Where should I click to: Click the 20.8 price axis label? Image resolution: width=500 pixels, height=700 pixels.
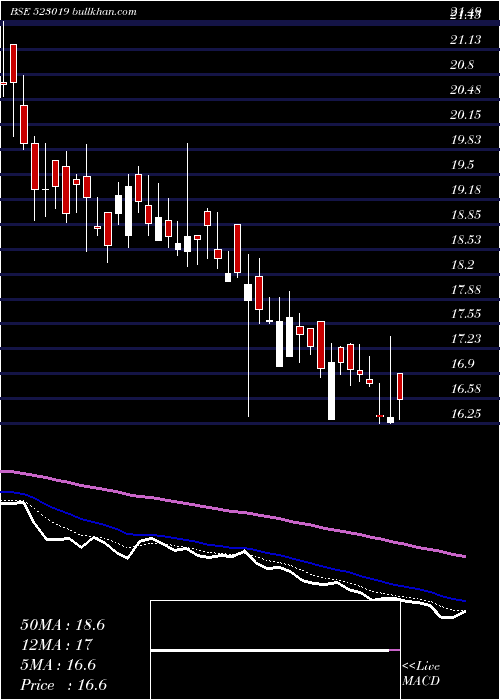coord(462,65)
